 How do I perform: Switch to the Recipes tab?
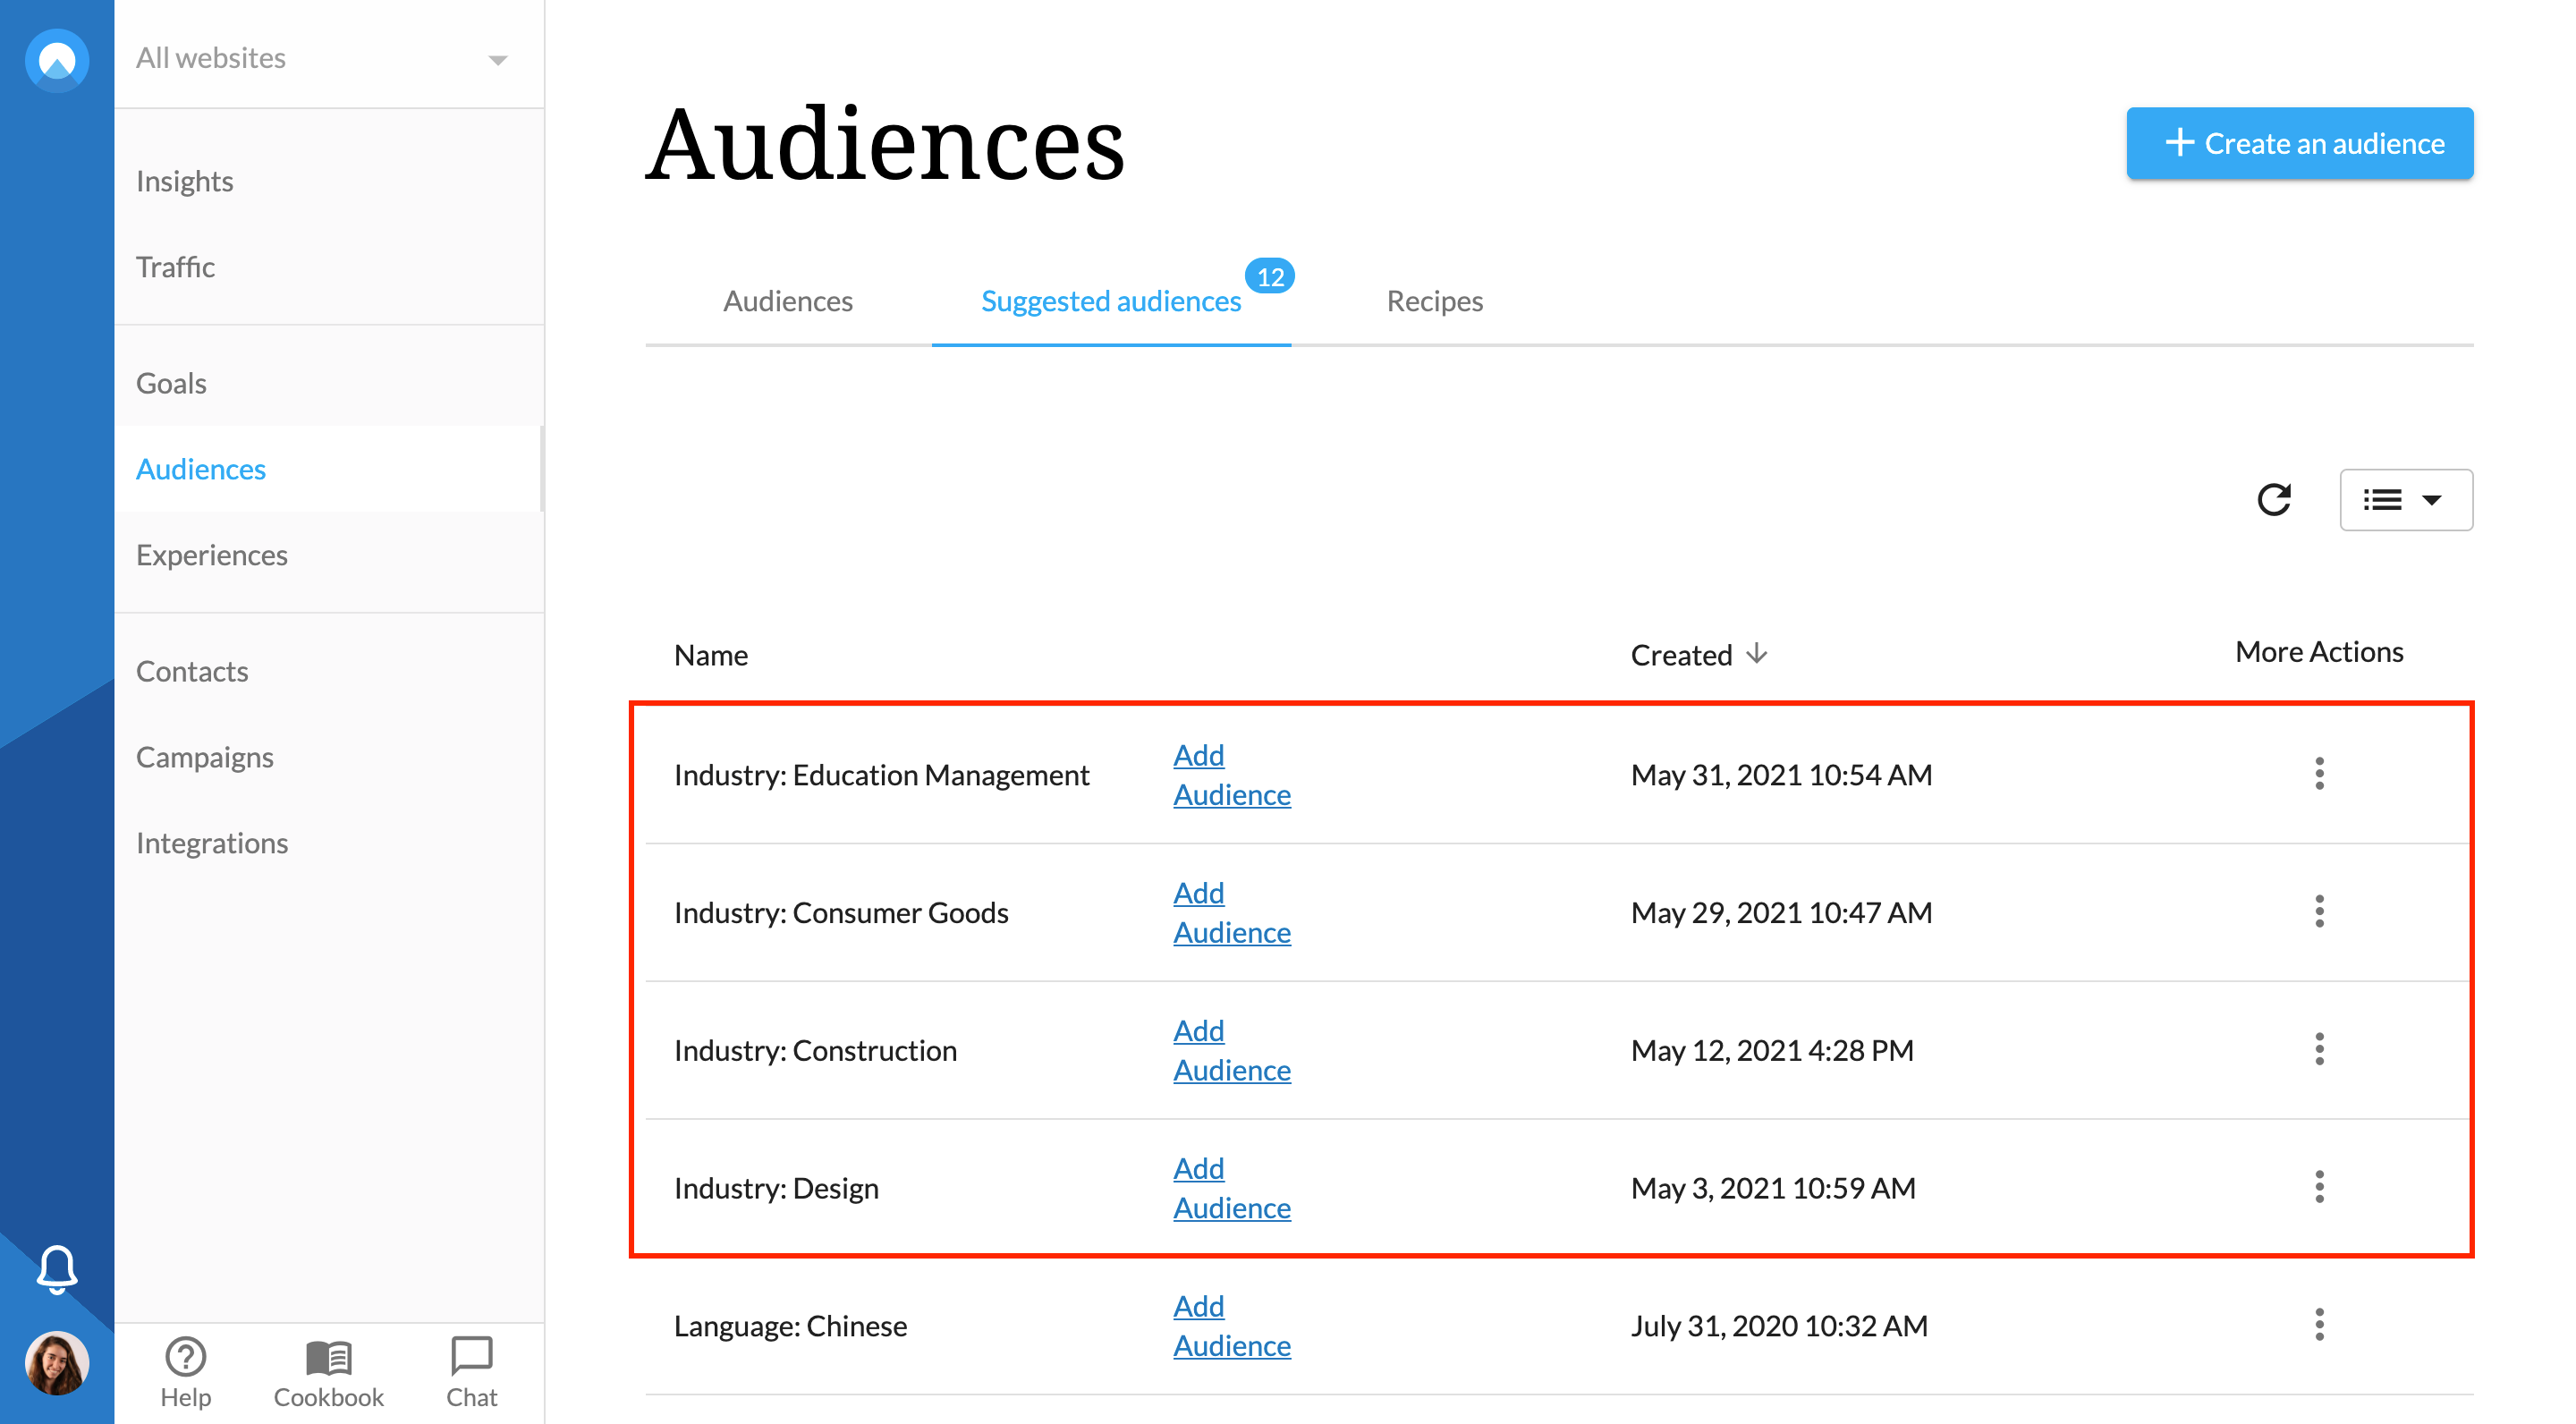click(1434, 301)
